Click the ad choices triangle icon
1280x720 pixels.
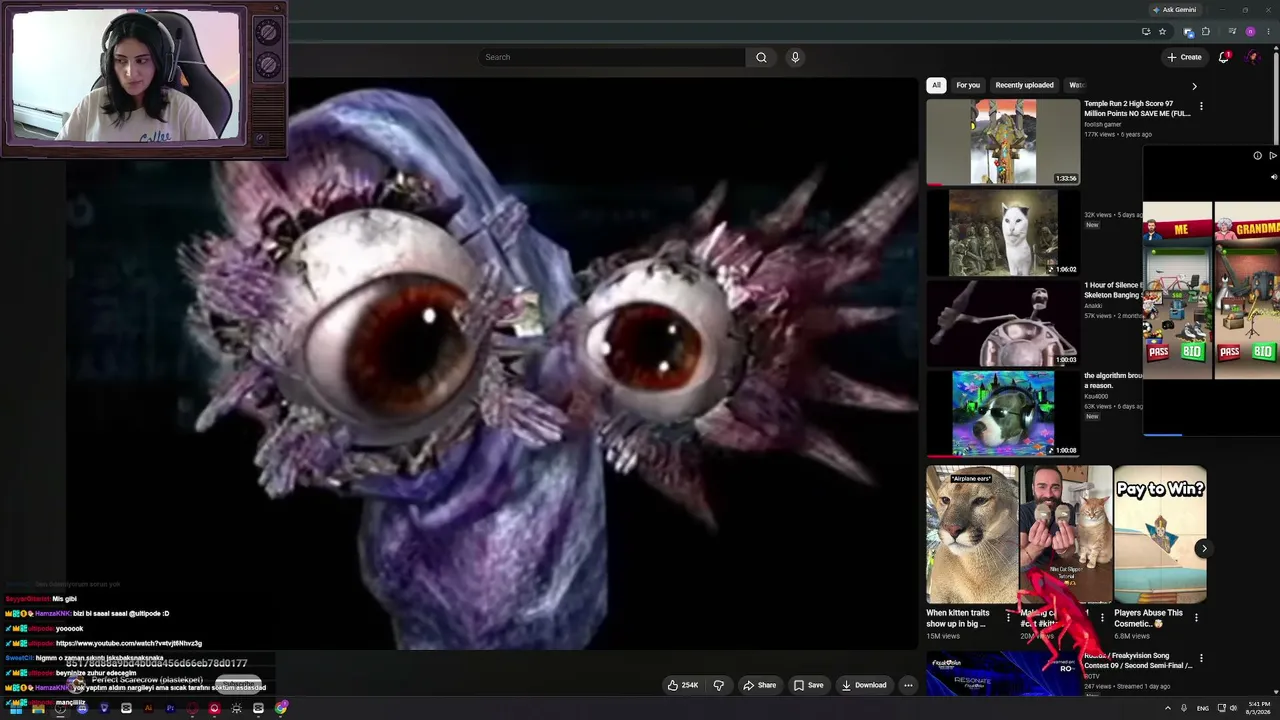[x=1273, y=155]
